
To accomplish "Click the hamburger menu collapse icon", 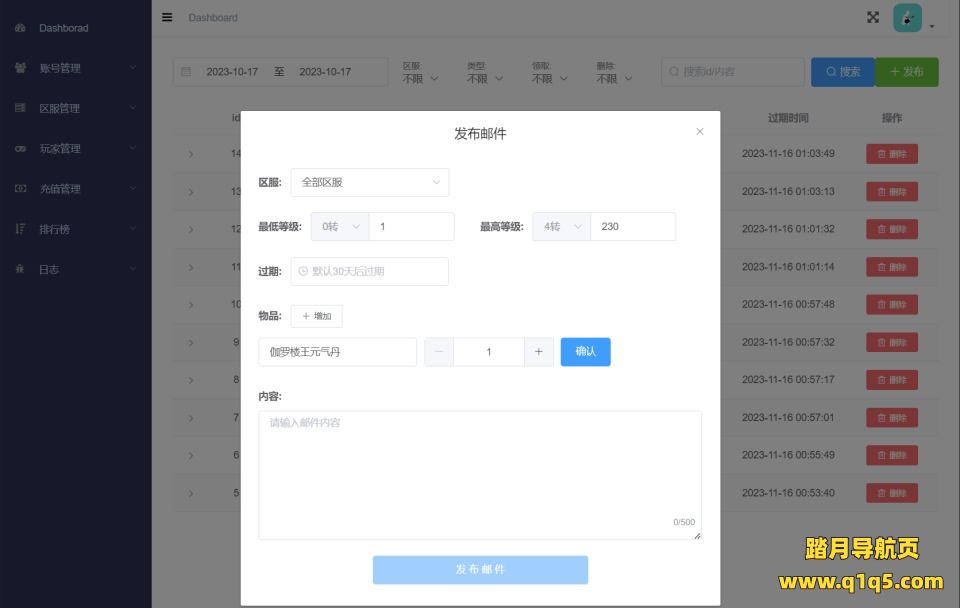I will (167, 17).
